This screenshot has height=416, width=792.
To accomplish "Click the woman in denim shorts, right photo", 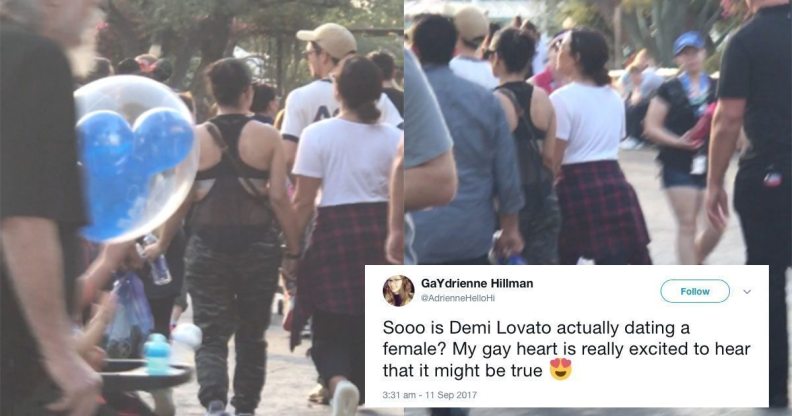I will click(x=683, y=146).
